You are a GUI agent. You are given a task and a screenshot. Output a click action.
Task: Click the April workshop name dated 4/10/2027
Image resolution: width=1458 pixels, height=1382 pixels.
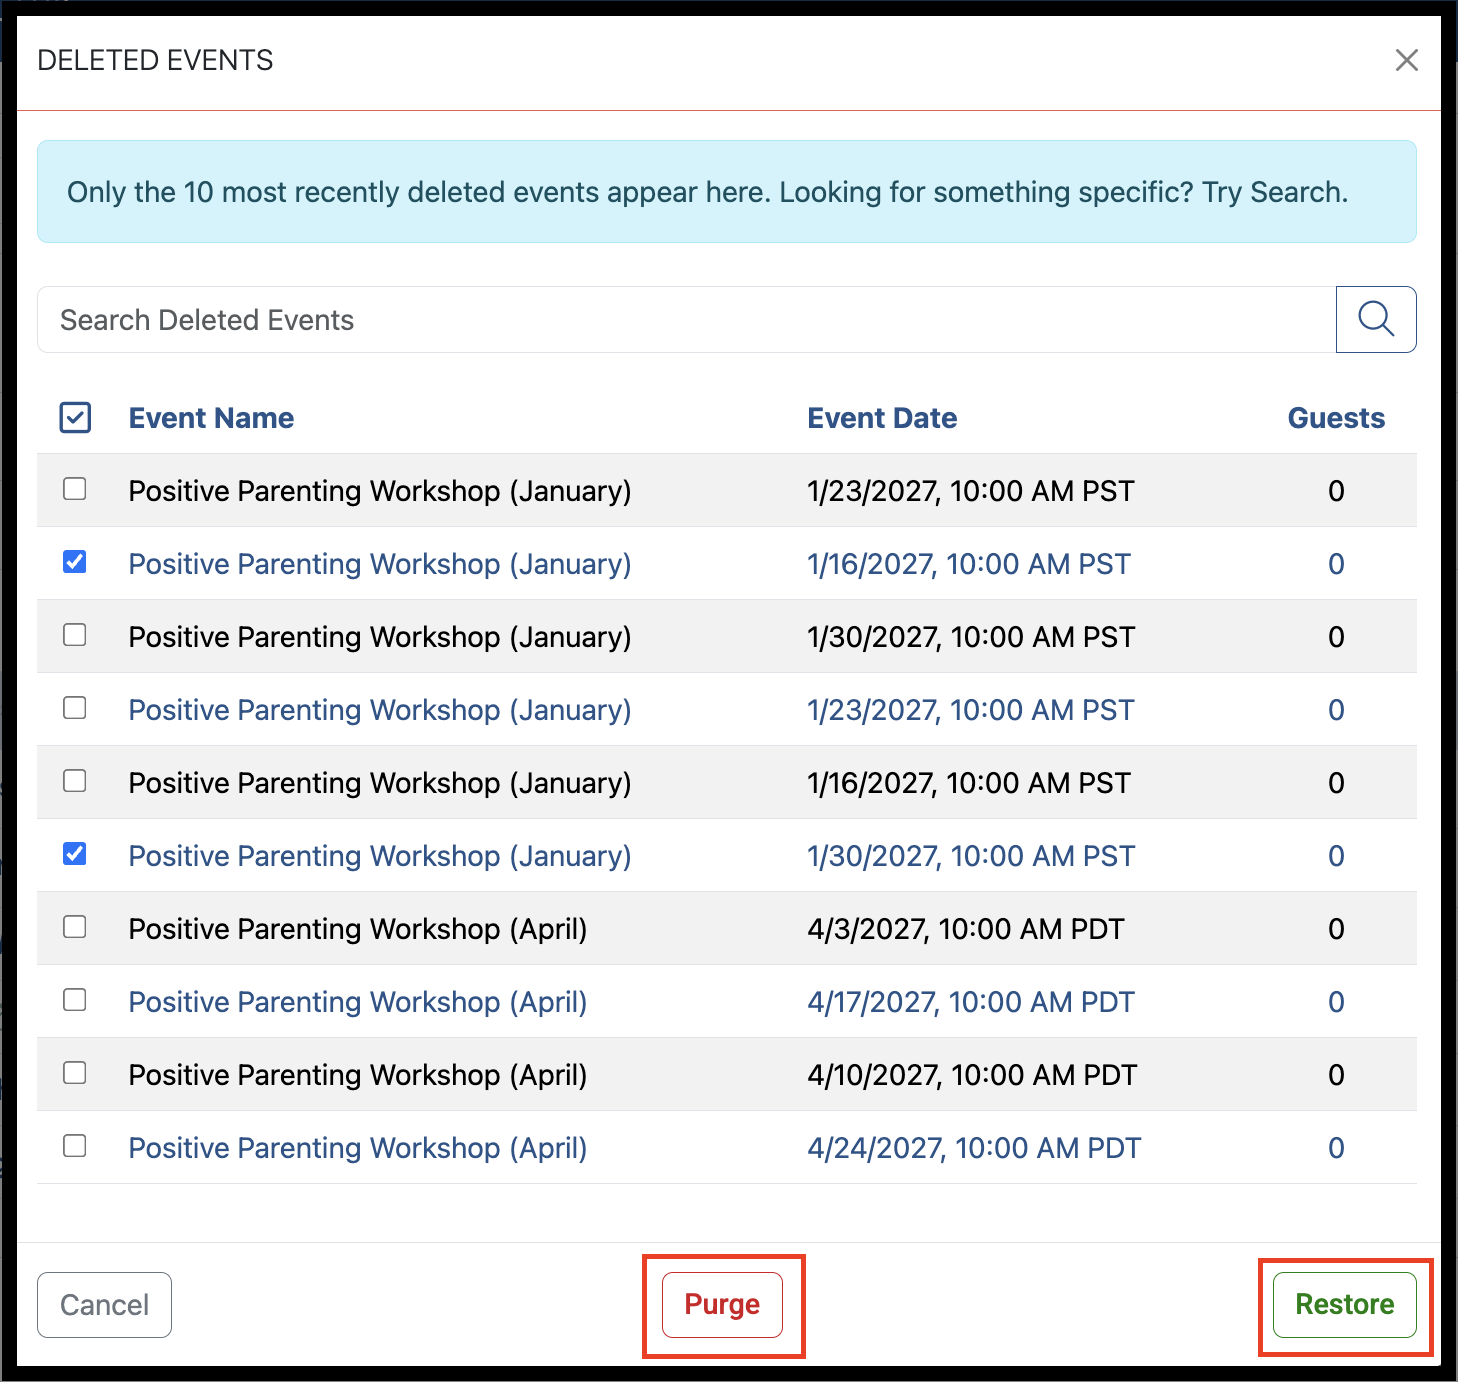tap(358, 1075)
